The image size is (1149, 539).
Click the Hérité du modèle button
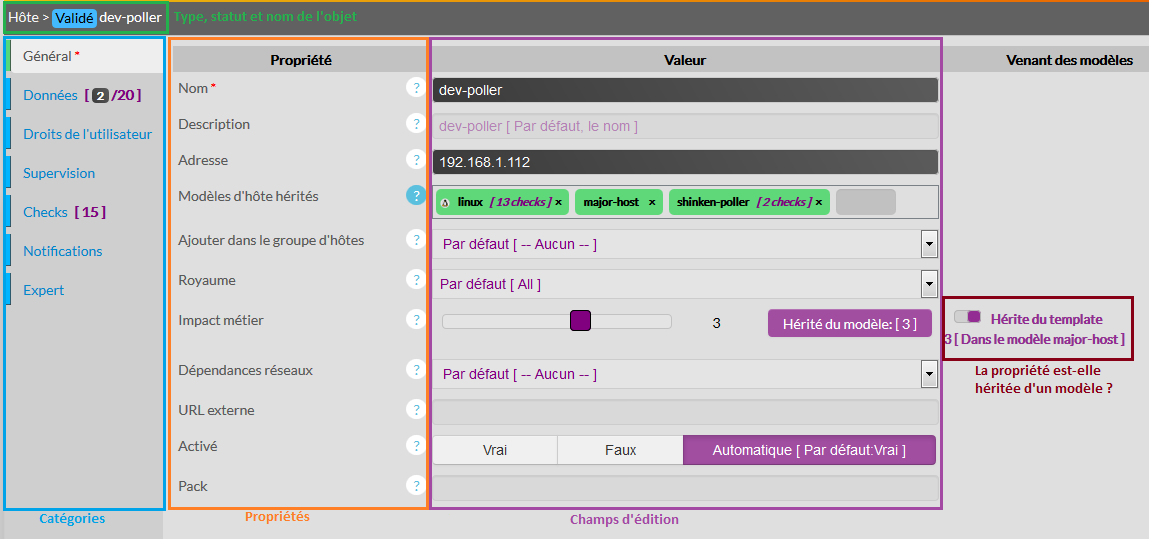[x=849, y=323]
